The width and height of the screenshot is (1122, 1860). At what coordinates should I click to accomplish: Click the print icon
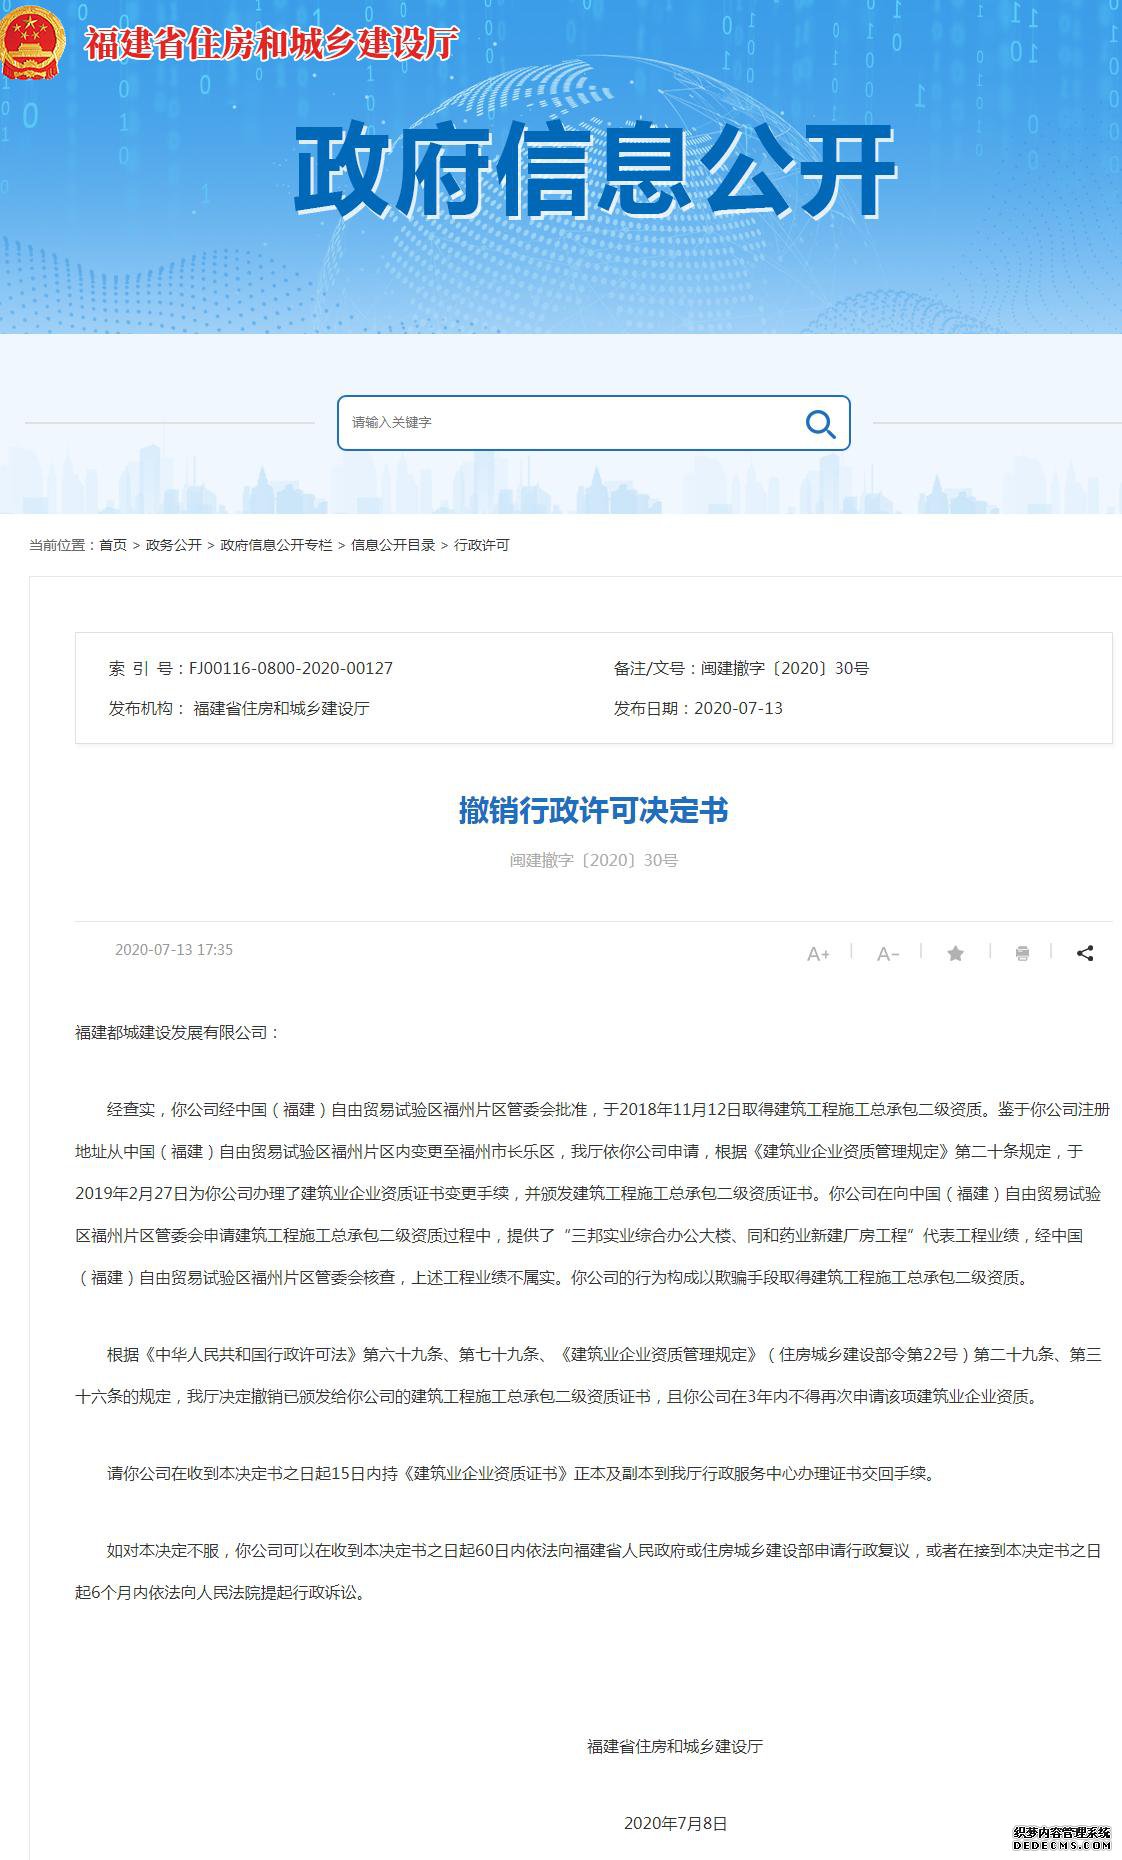(x=1022, y=953)
